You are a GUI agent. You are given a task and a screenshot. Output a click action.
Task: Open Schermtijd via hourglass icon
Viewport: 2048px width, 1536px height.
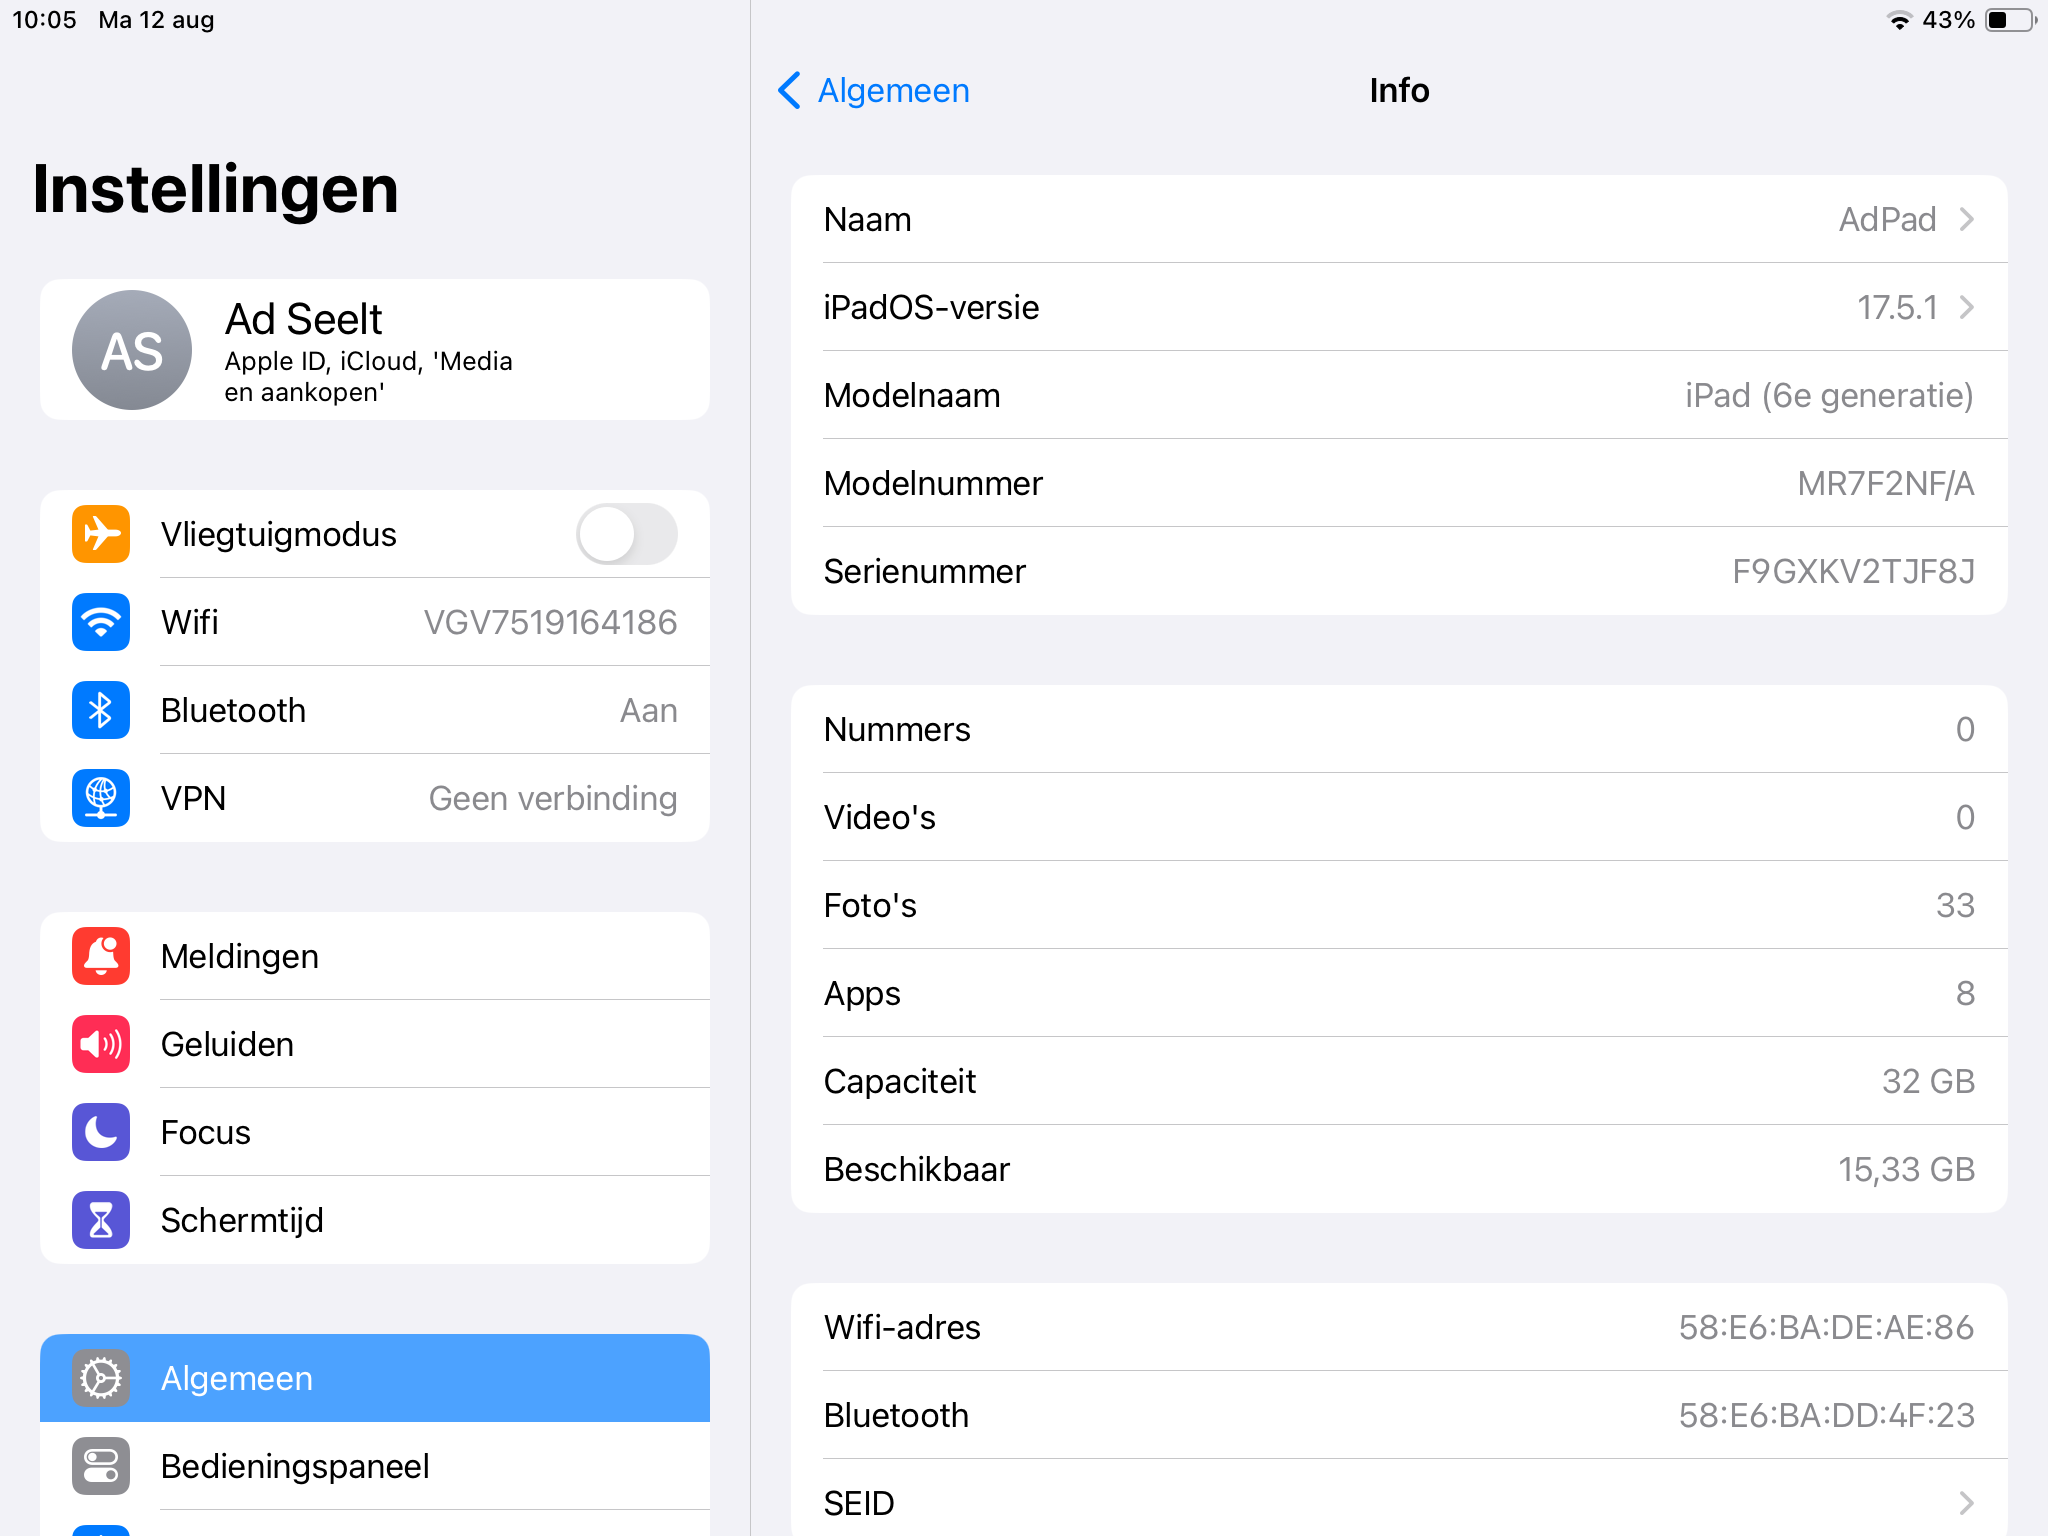(x=101, y=1220)
